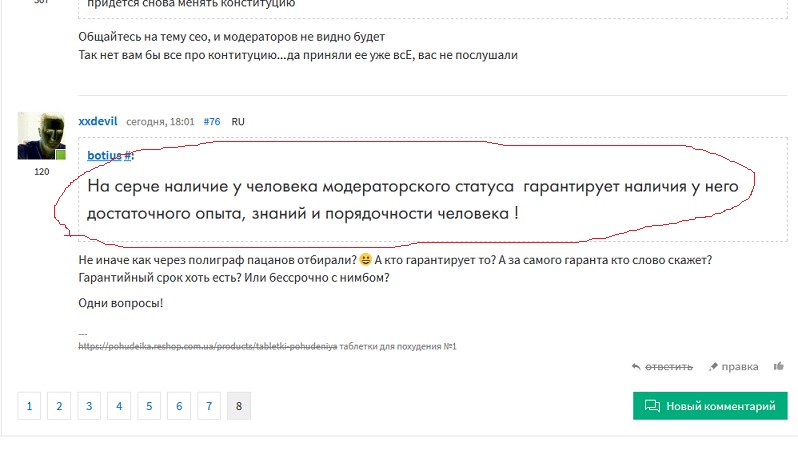Click the text 'Одни вопросы!'
Viewport: 798px width, 450px height.
pyautogui.click(x=121, y=303)
